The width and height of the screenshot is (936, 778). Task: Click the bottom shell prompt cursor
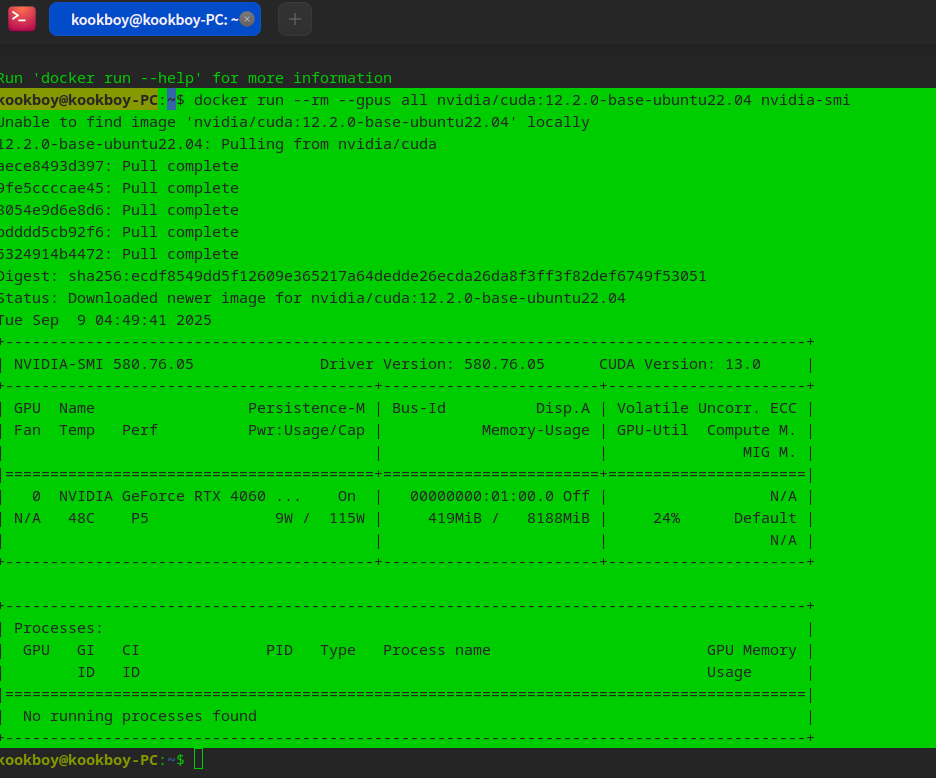(x=199, y=759)
